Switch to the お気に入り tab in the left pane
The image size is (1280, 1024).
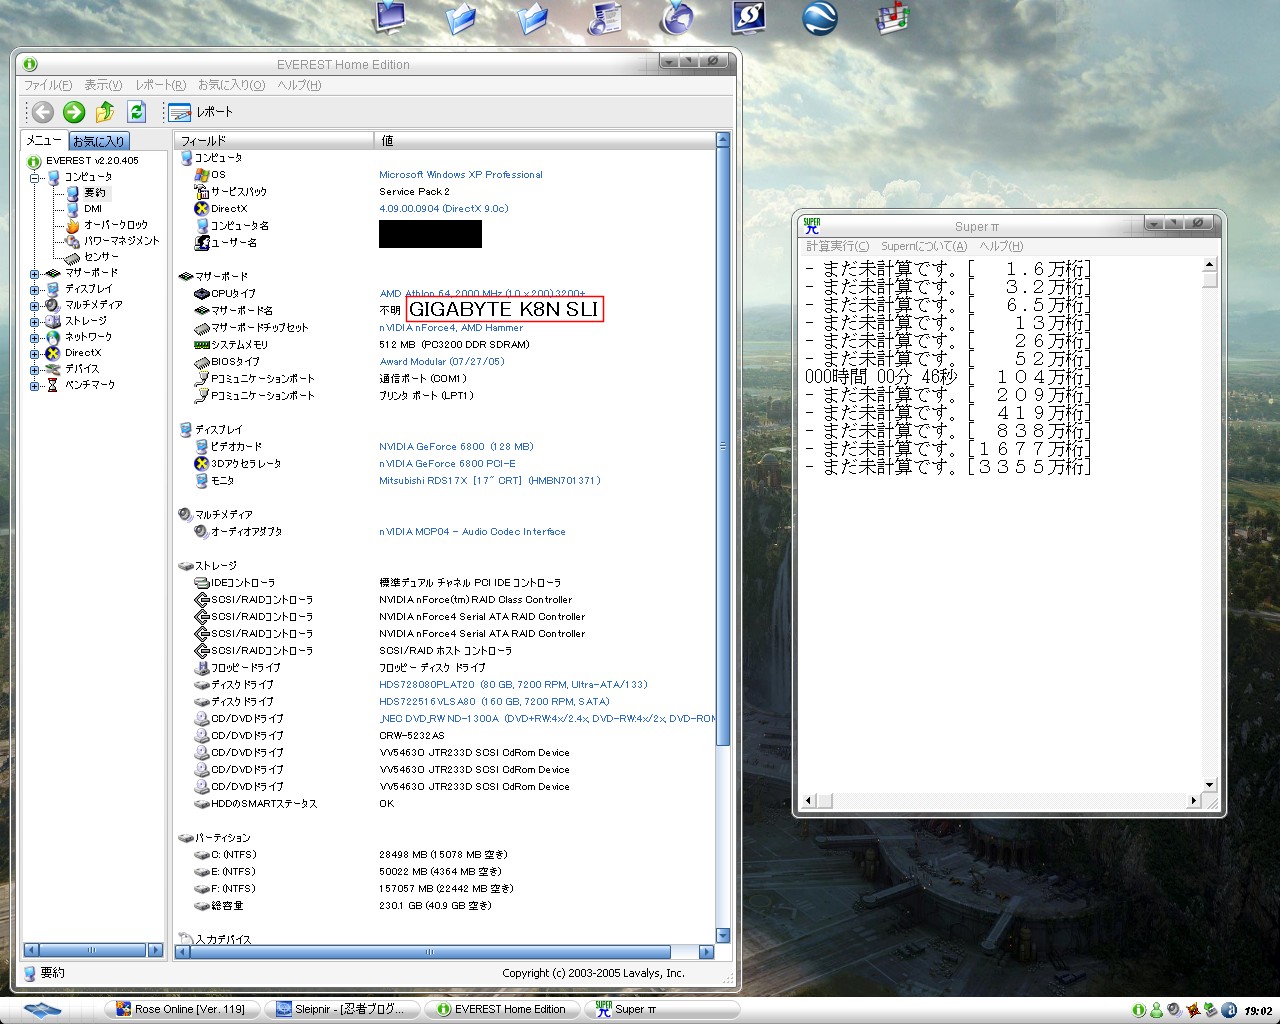point(99,142)
